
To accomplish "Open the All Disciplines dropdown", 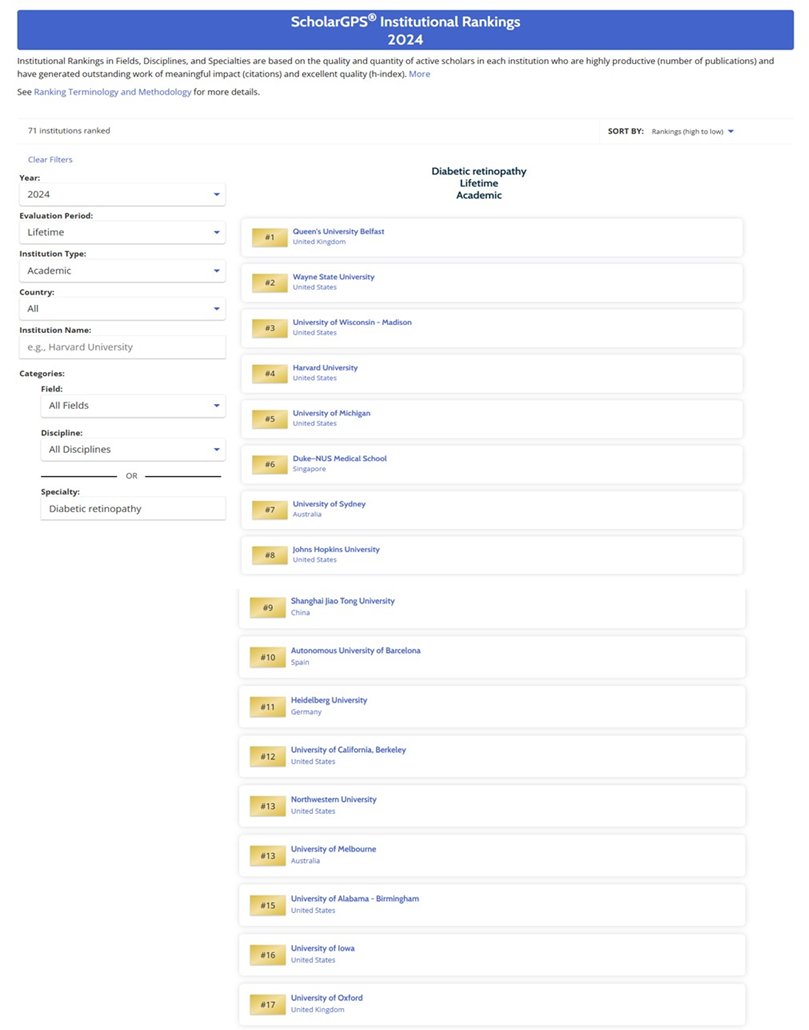I will (x=133, y=450).
